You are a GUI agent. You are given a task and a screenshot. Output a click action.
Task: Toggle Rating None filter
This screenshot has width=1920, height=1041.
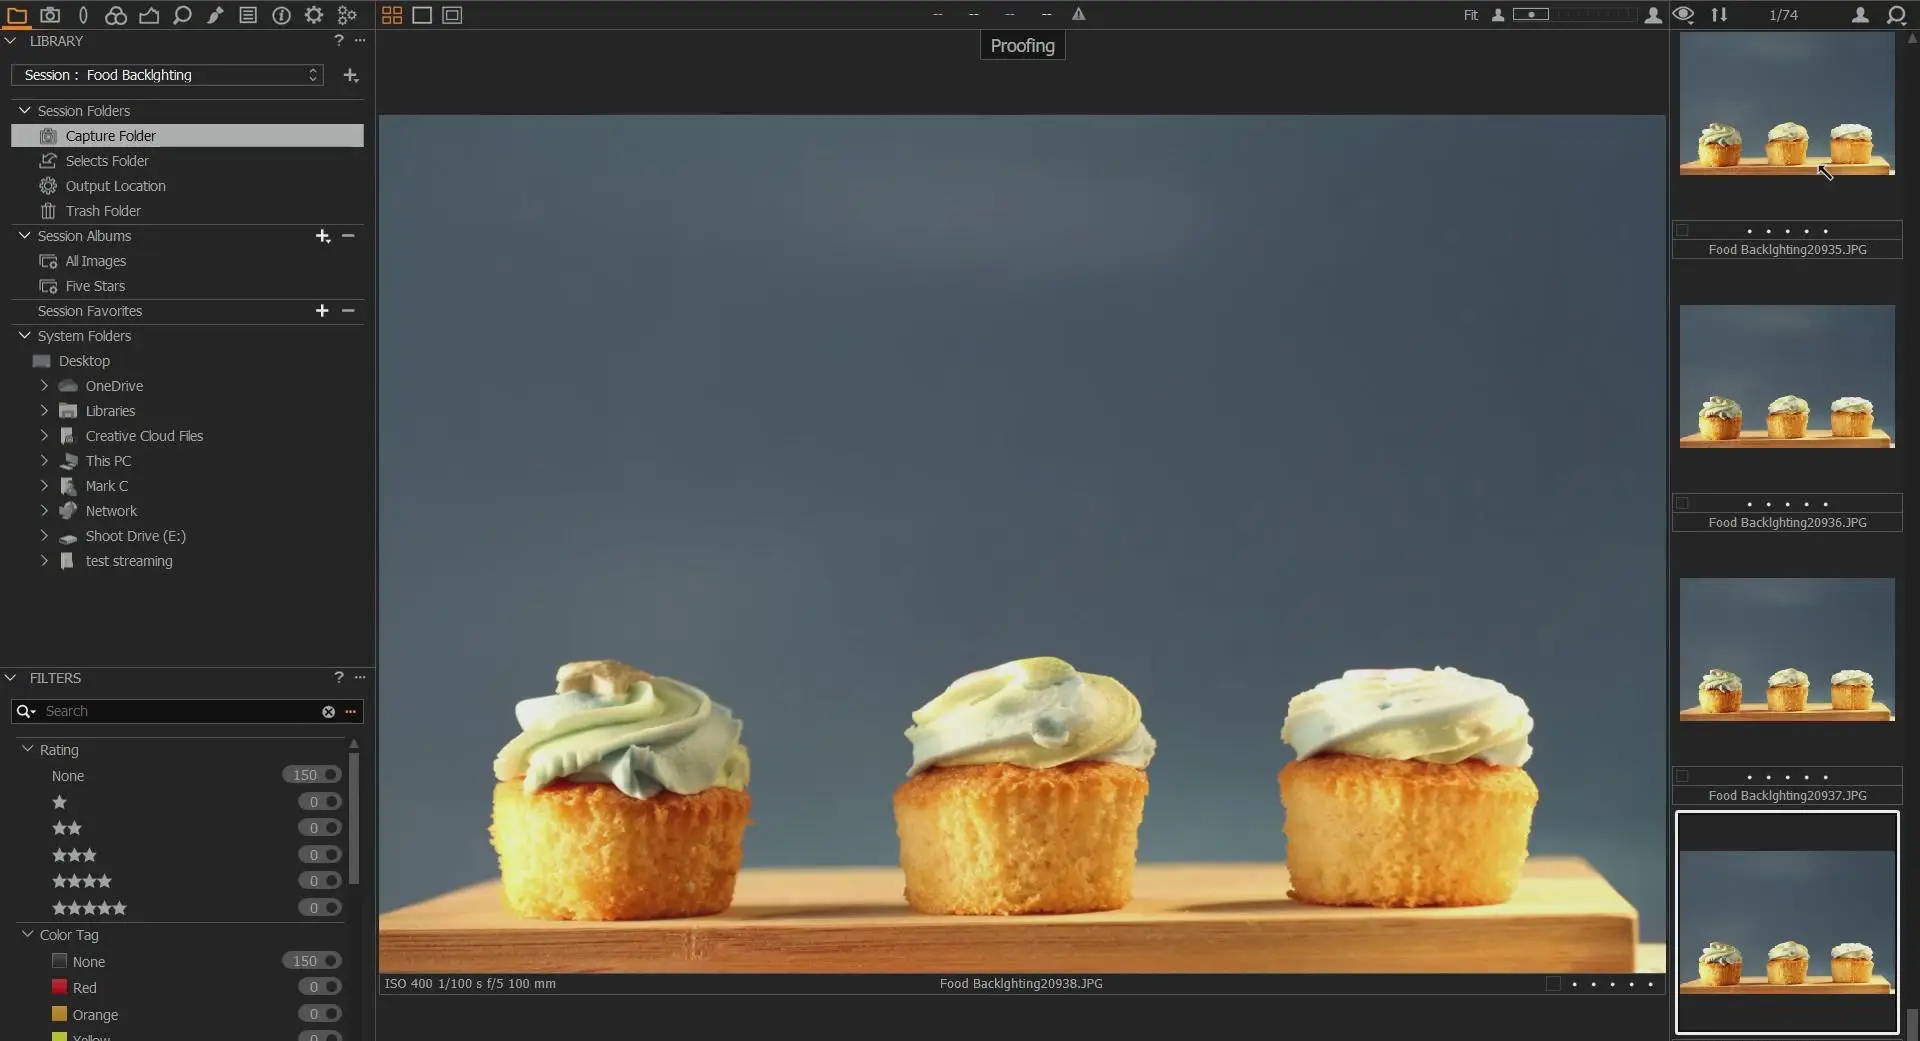point(312,775)
